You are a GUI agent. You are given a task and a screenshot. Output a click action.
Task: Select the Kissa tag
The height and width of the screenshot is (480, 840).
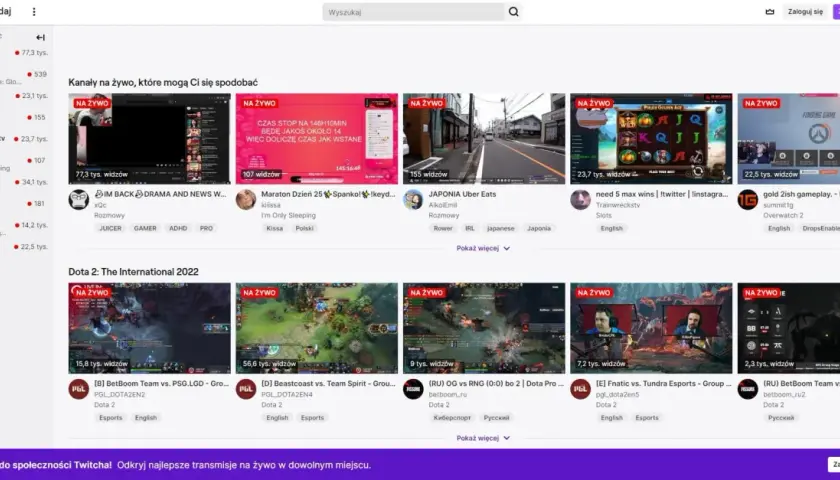coord(275,228)
